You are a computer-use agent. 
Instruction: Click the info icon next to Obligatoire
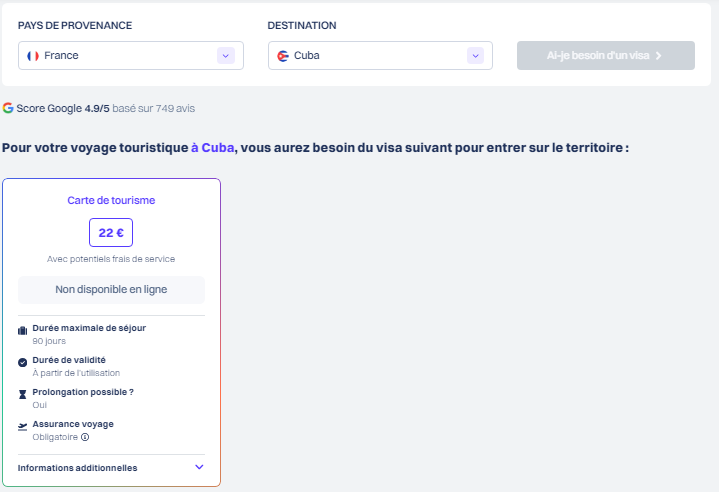point(85,437)
